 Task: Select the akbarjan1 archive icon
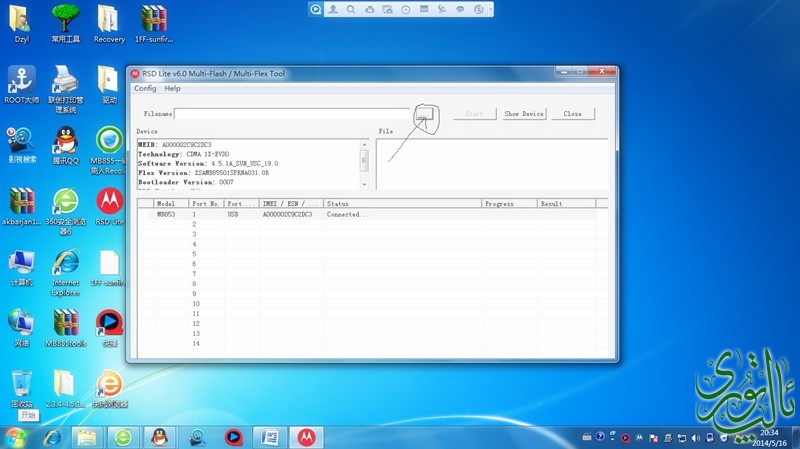pos(21,206)
